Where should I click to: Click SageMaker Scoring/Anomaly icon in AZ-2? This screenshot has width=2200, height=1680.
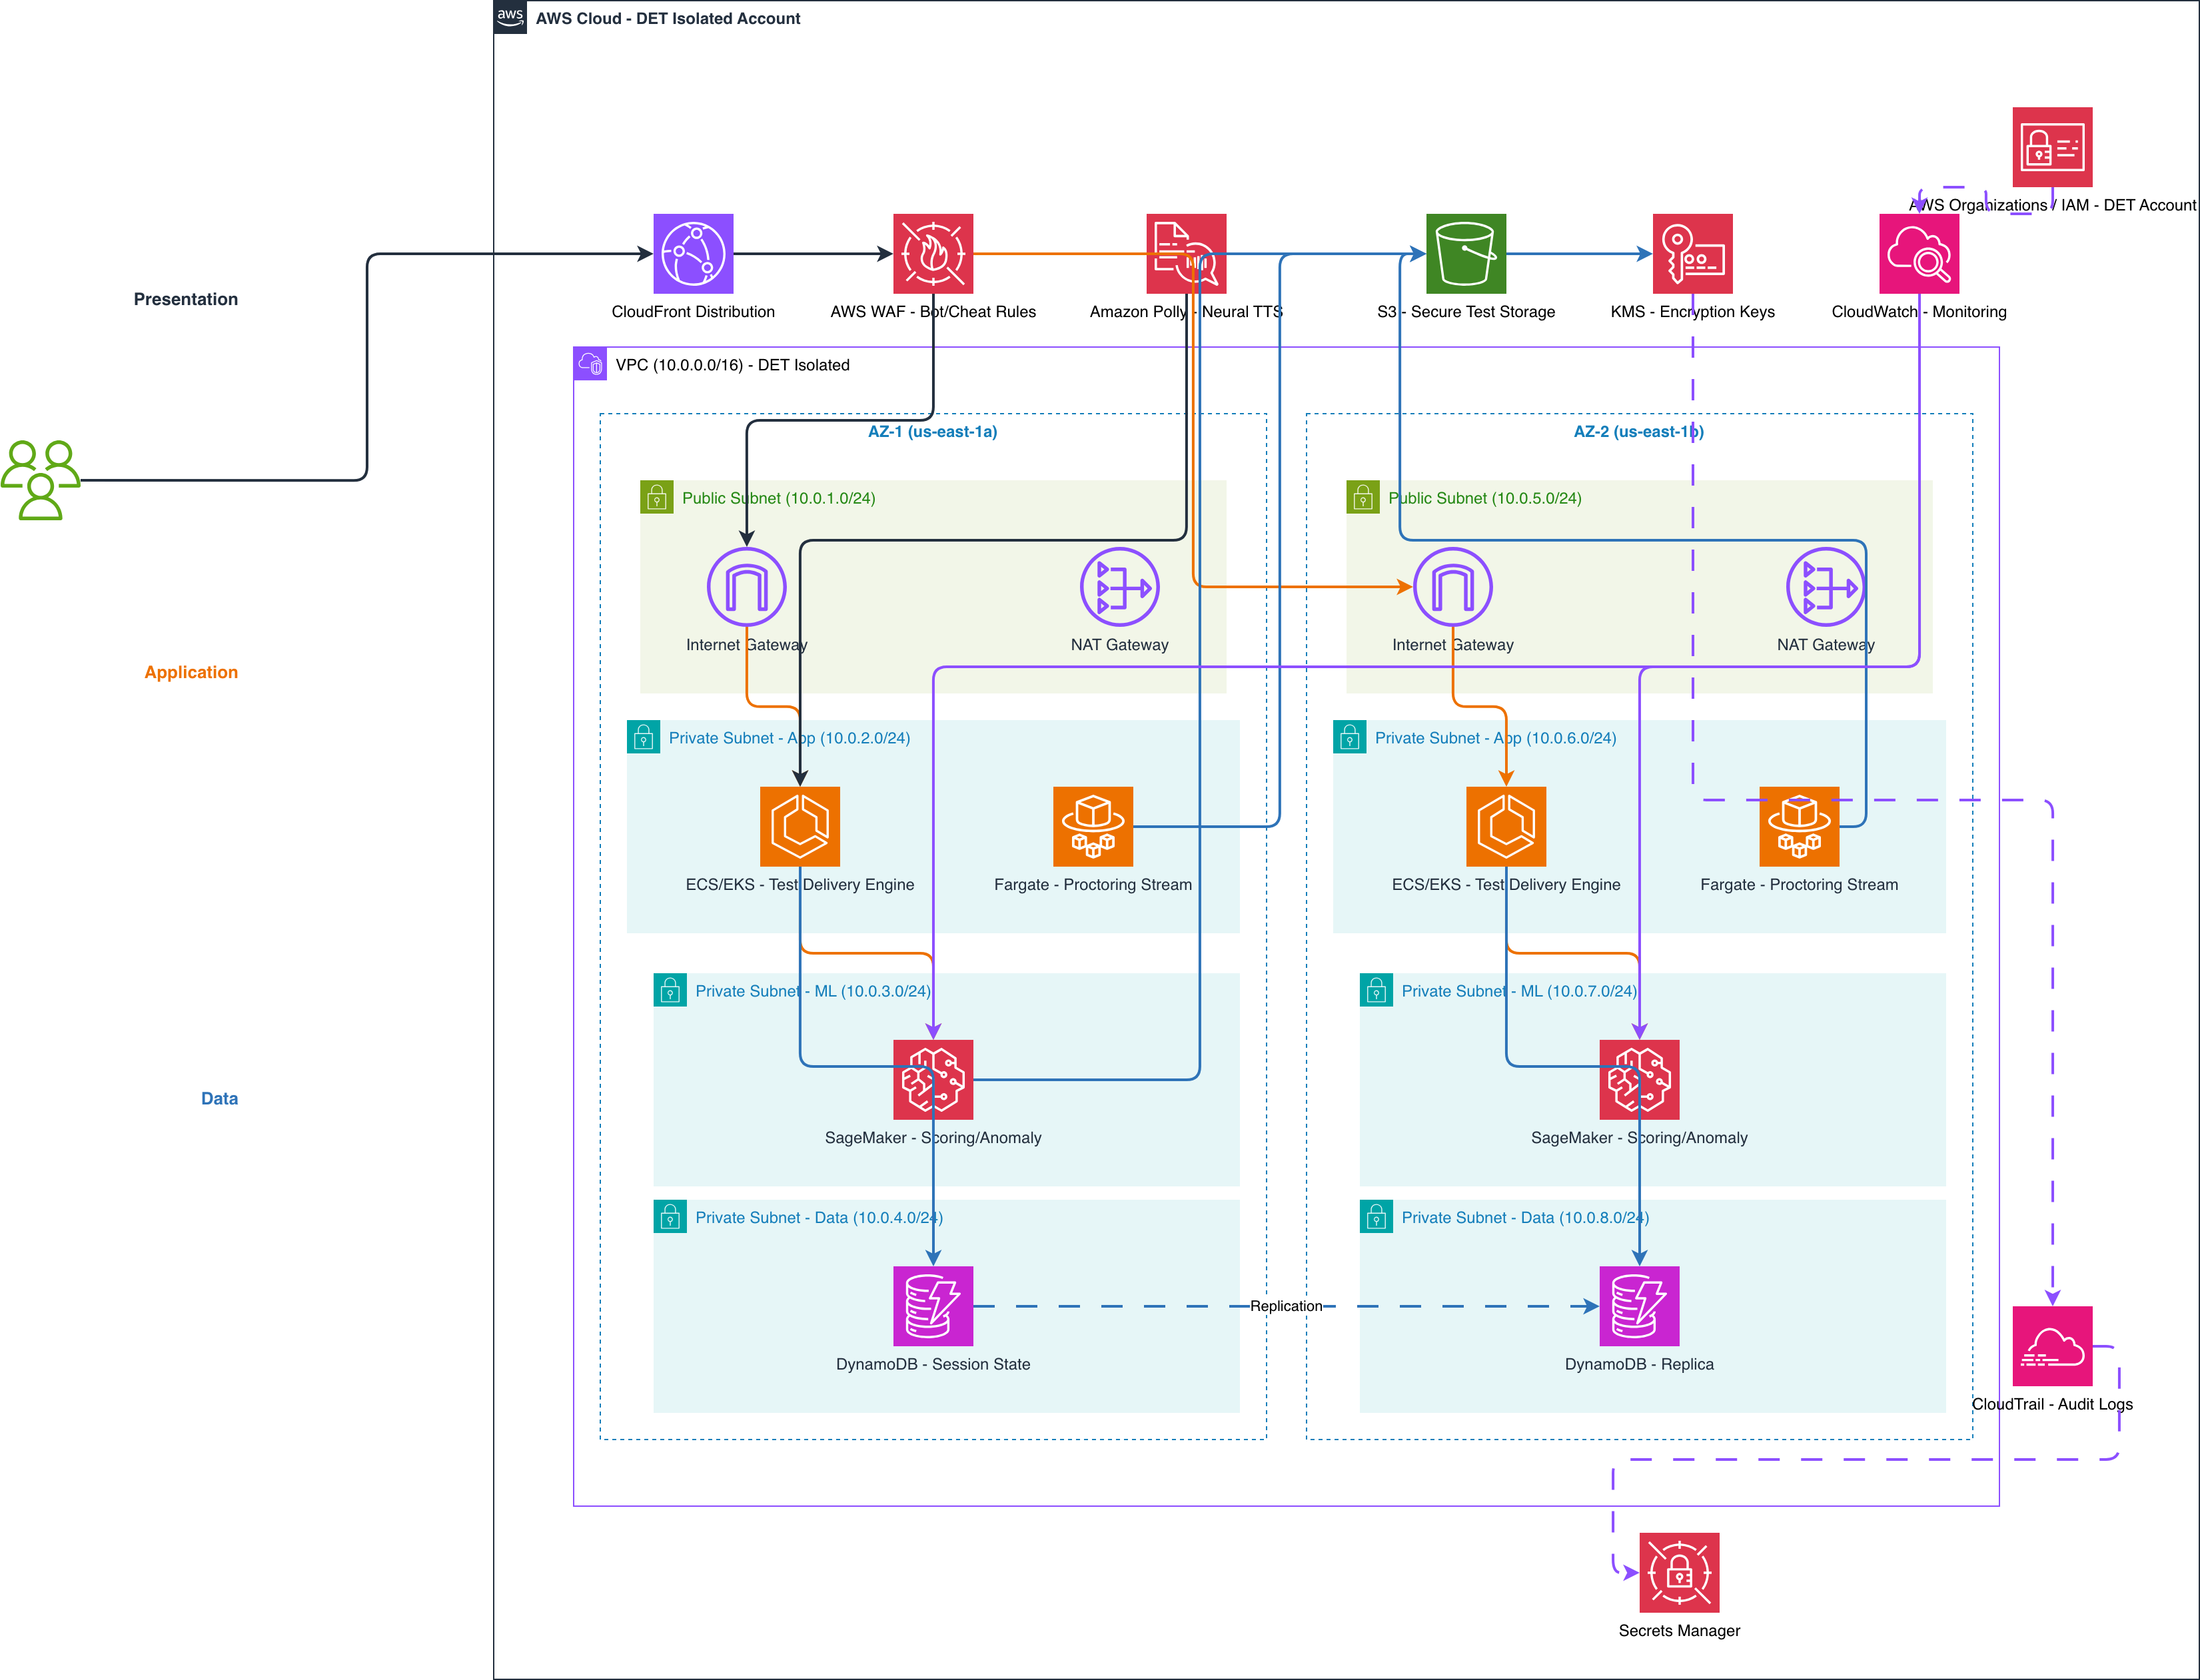[x=1639, y=1080]
